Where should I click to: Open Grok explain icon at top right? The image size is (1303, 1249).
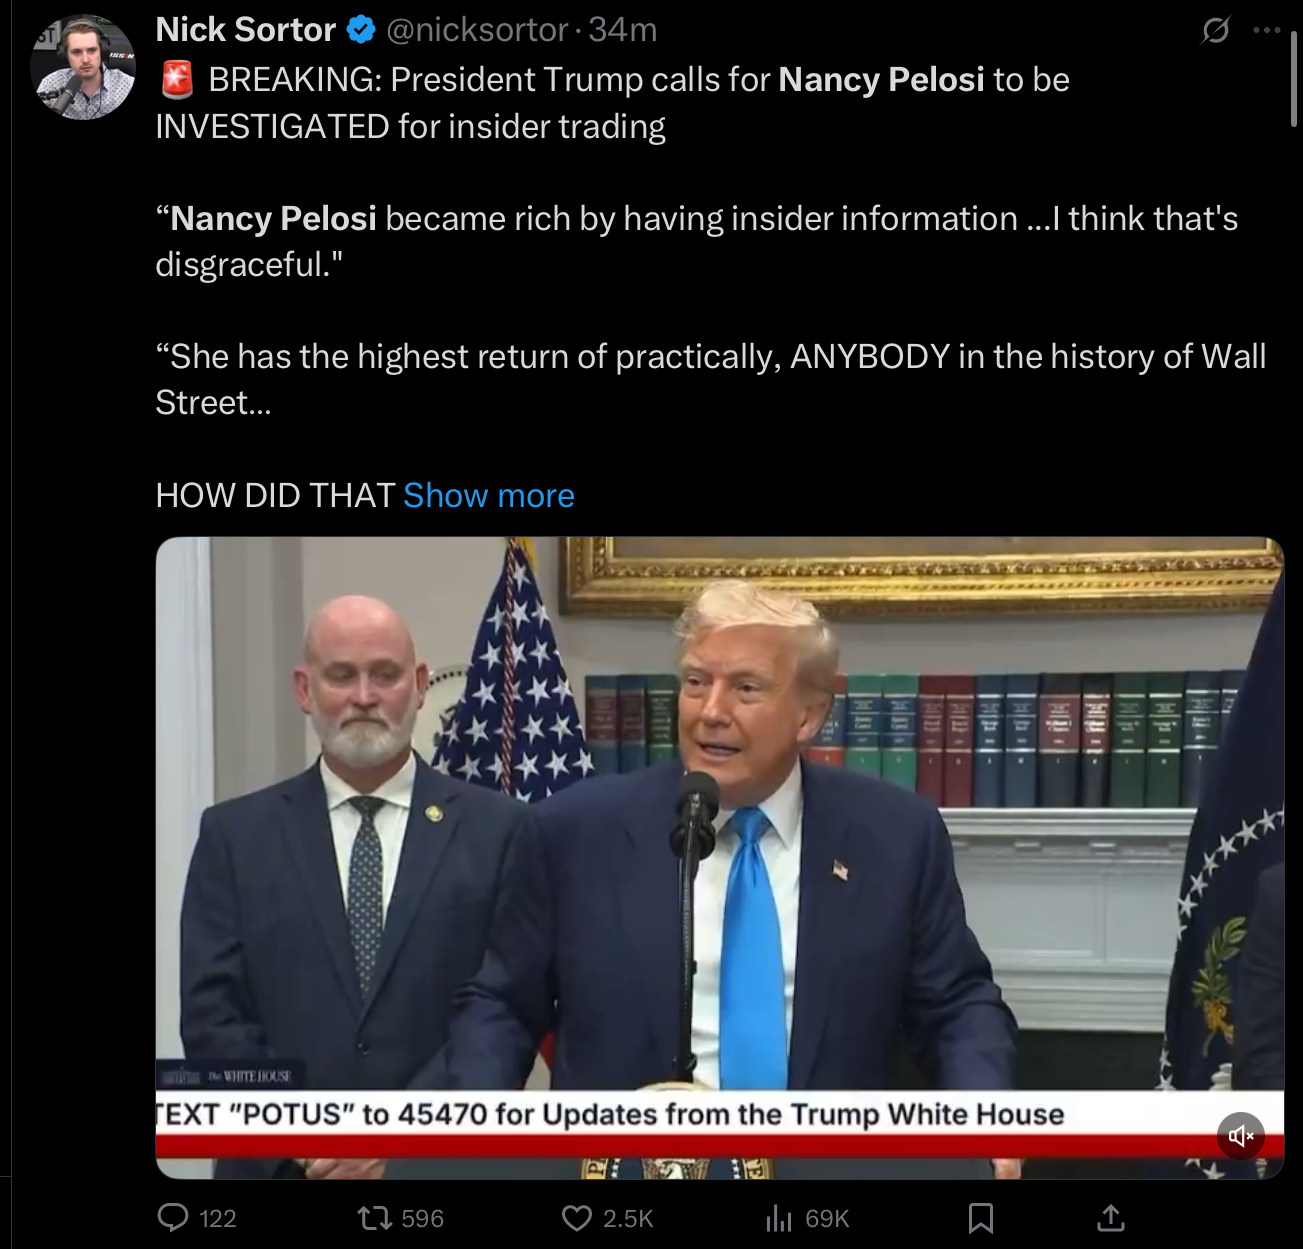coord(1215,32)
